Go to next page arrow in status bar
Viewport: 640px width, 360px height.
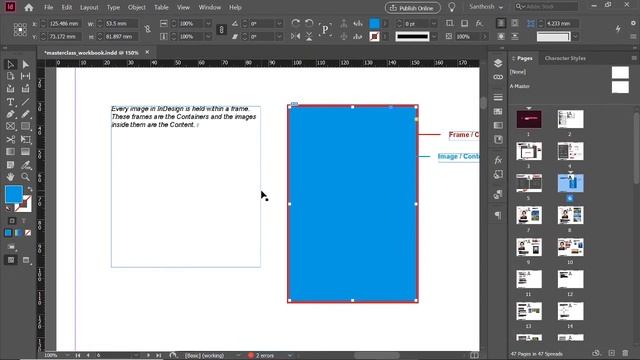click(x=148, y=356)
